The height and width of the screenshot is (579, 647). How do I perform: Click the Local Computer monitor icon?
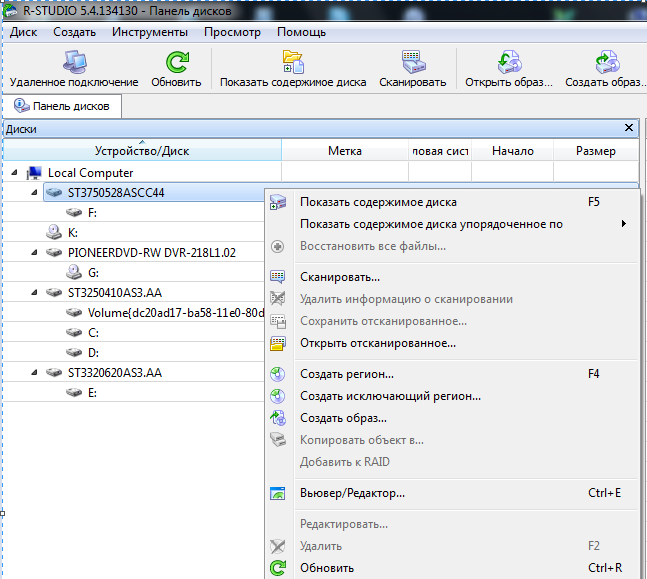click(34, 173)
